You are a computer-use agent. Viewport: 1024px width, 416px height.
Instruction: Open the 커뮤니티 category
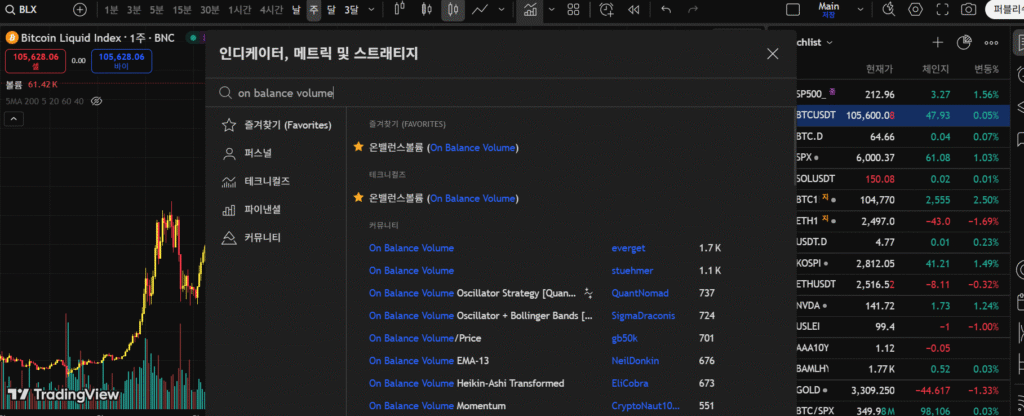(251, 237)
